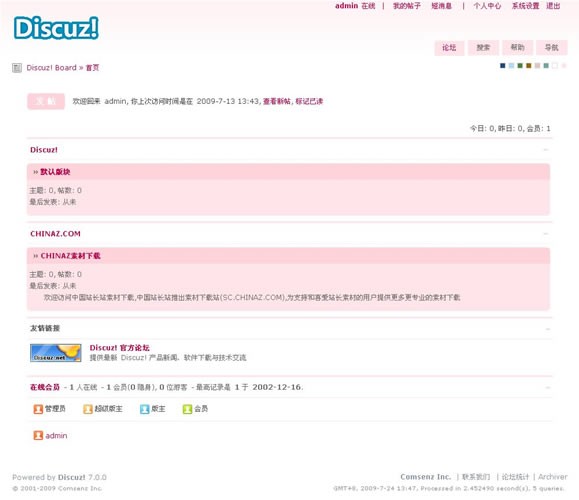The width and height of the screenshot is (579, 500).
Task: Click the 2002-12-16 record date text
Action: tap(277, 387)
